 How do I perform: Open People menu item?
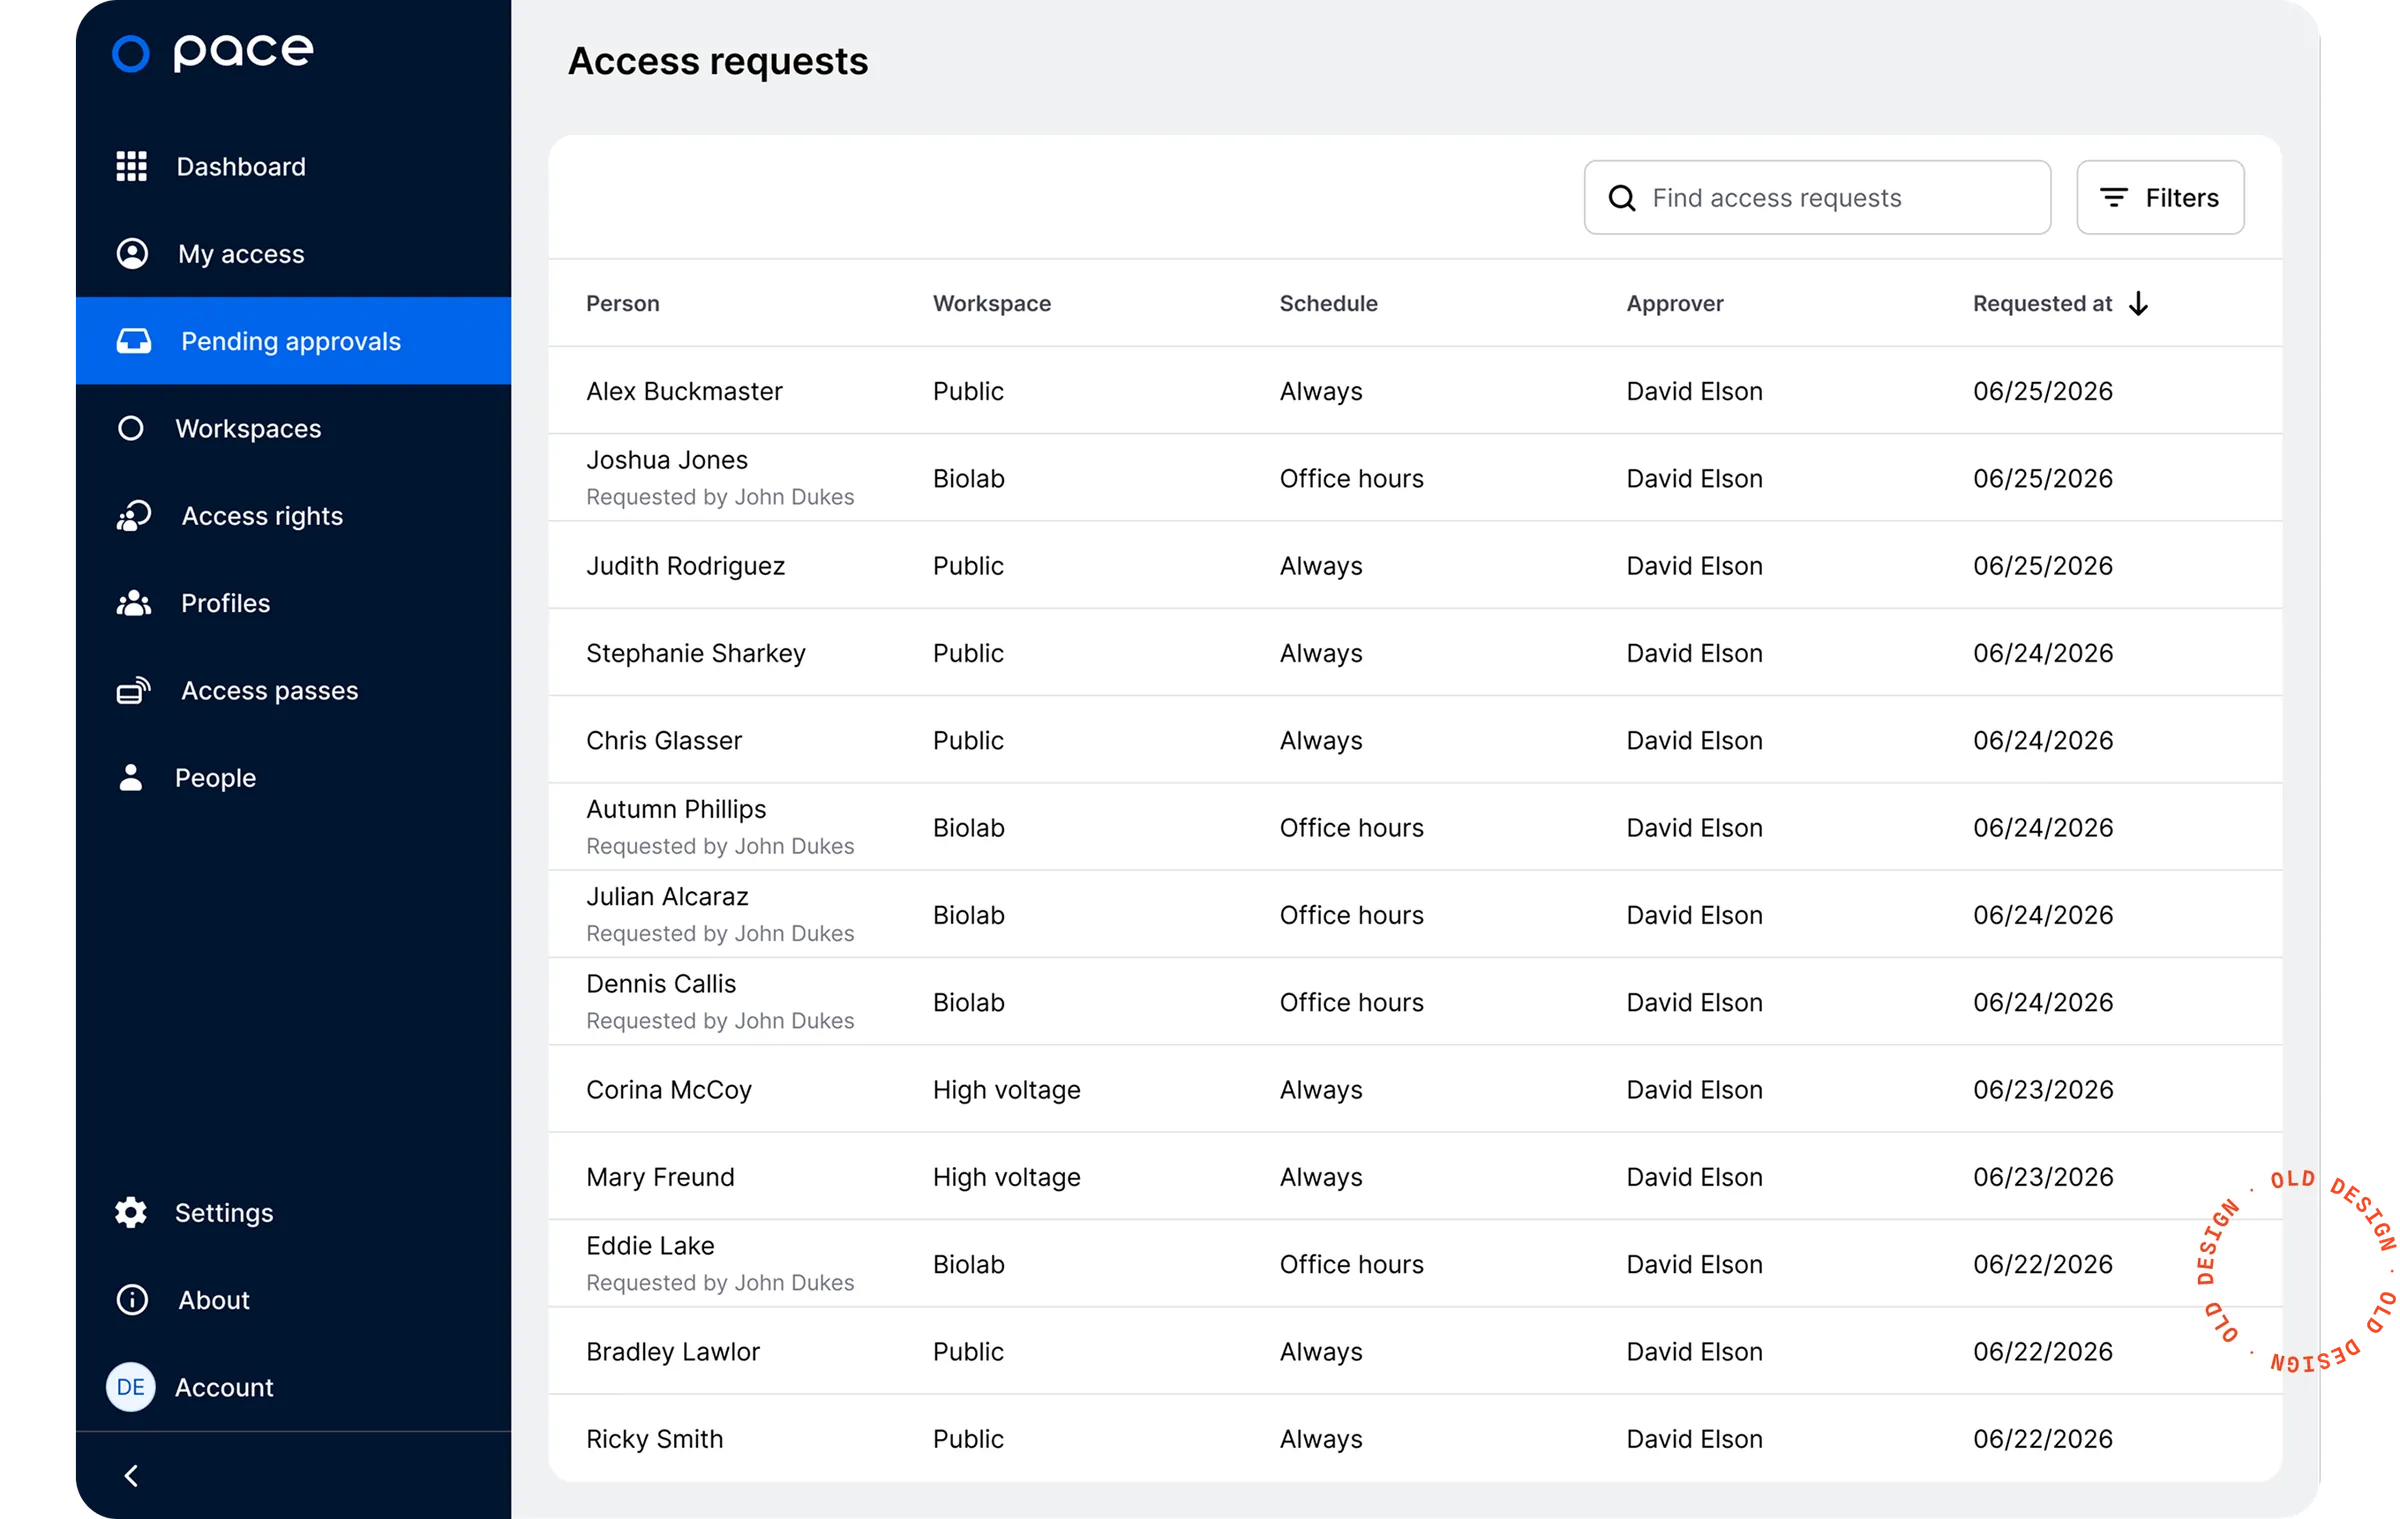point(293,777)
